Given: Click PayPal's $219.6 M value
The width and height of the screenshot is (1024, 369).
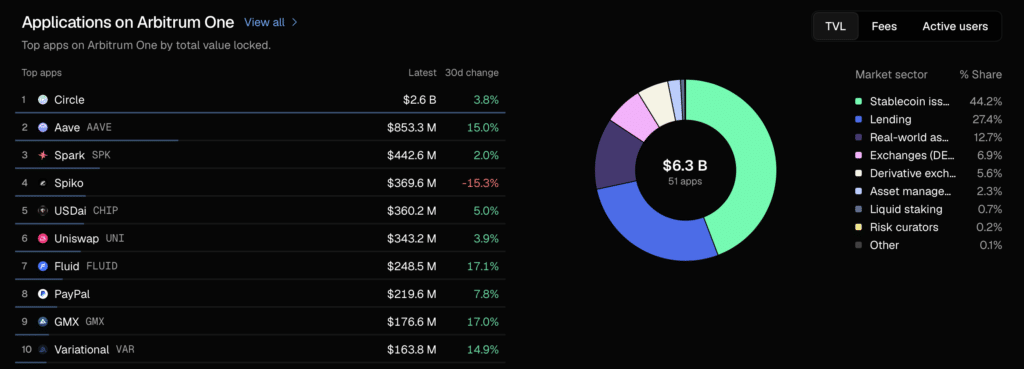Looking at the screenshot, I should pos(411,294).
